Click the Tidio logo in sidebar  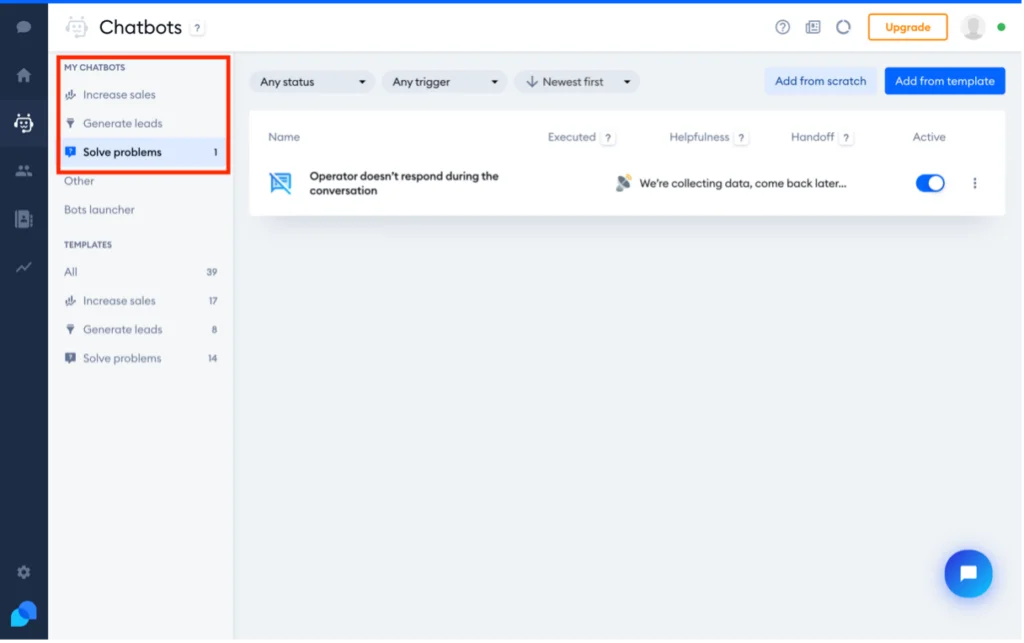pyautogui.click(x=24, y=614)
